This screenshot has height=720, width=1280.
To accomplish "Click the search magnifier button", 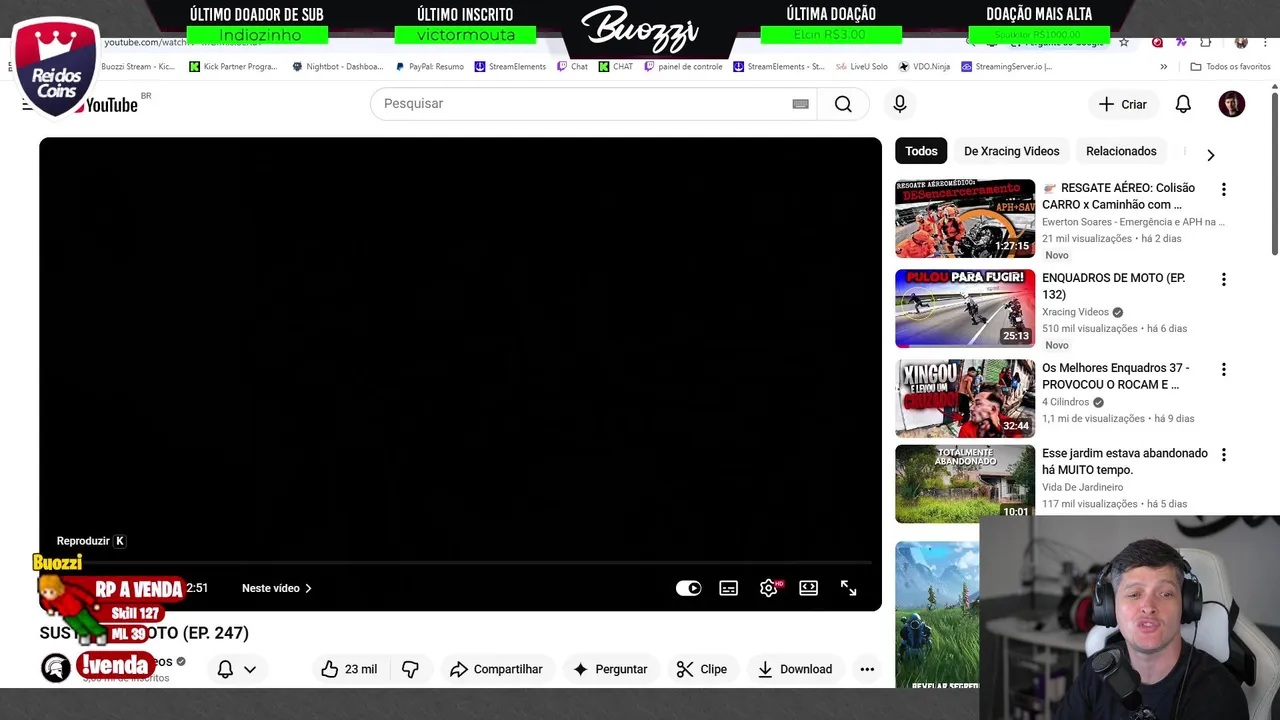I will click(x=843, y=104).
